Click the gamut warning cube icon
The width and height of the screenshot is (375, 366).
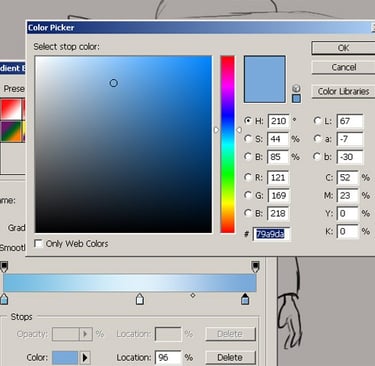point(296,88)
